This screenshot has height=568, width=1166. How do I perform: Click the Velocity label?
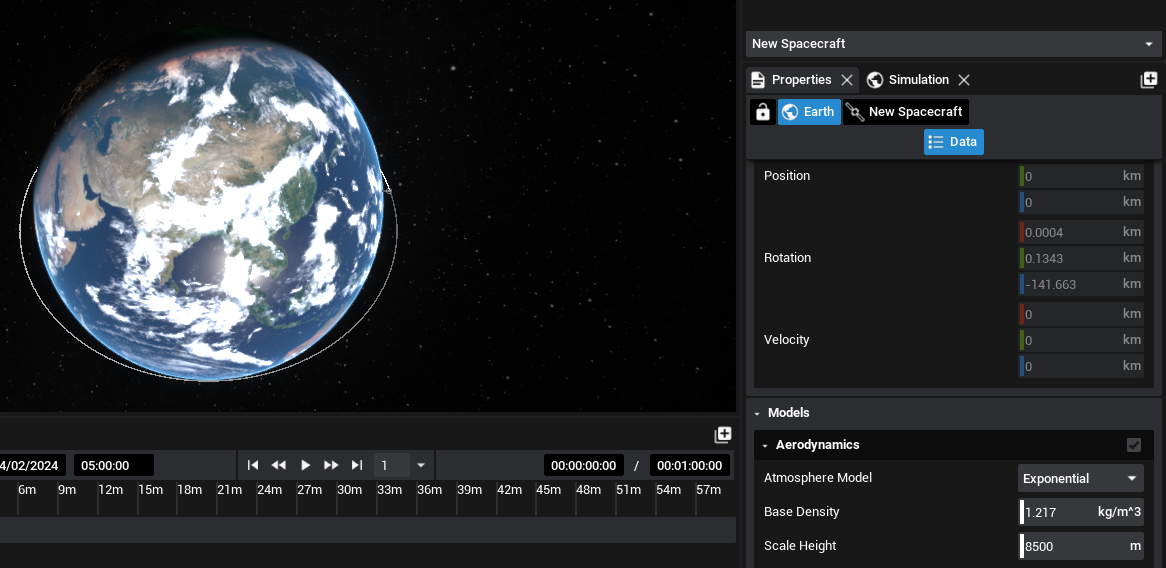[787, 340]
